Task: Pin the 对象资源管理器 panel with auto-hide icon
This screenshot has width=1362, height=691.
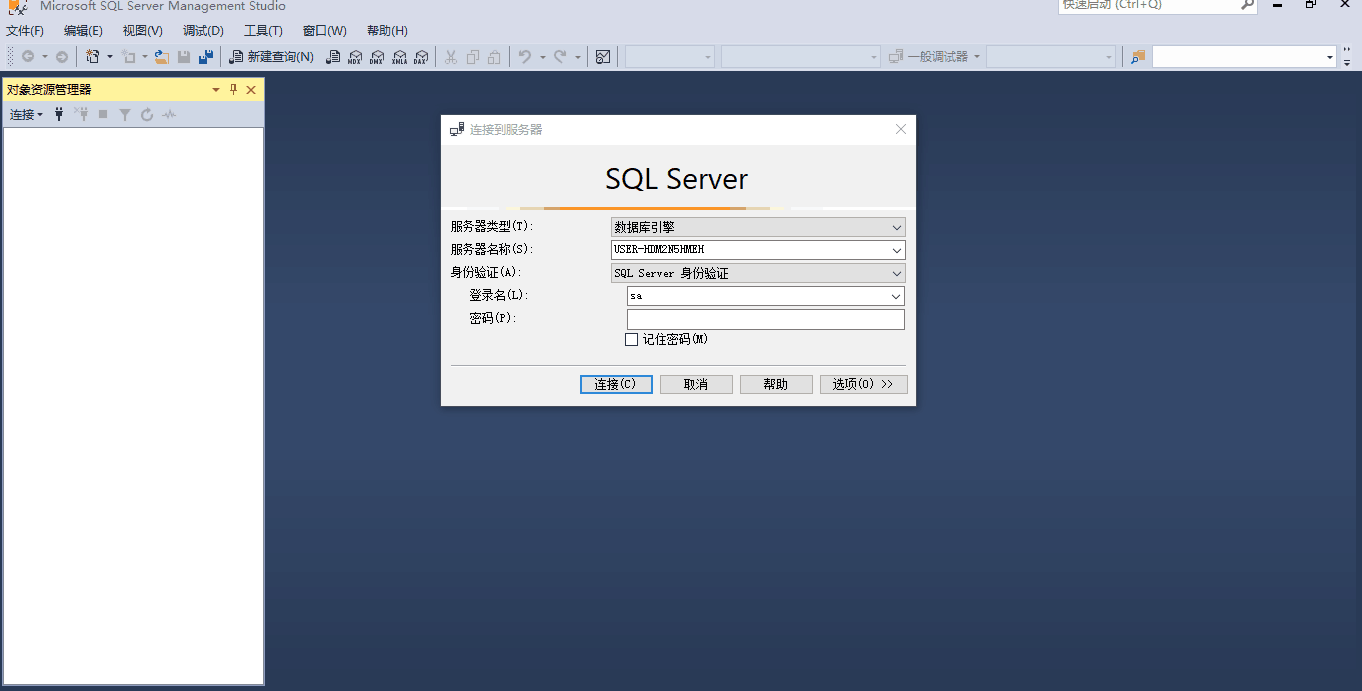Action: pos(234,90)
